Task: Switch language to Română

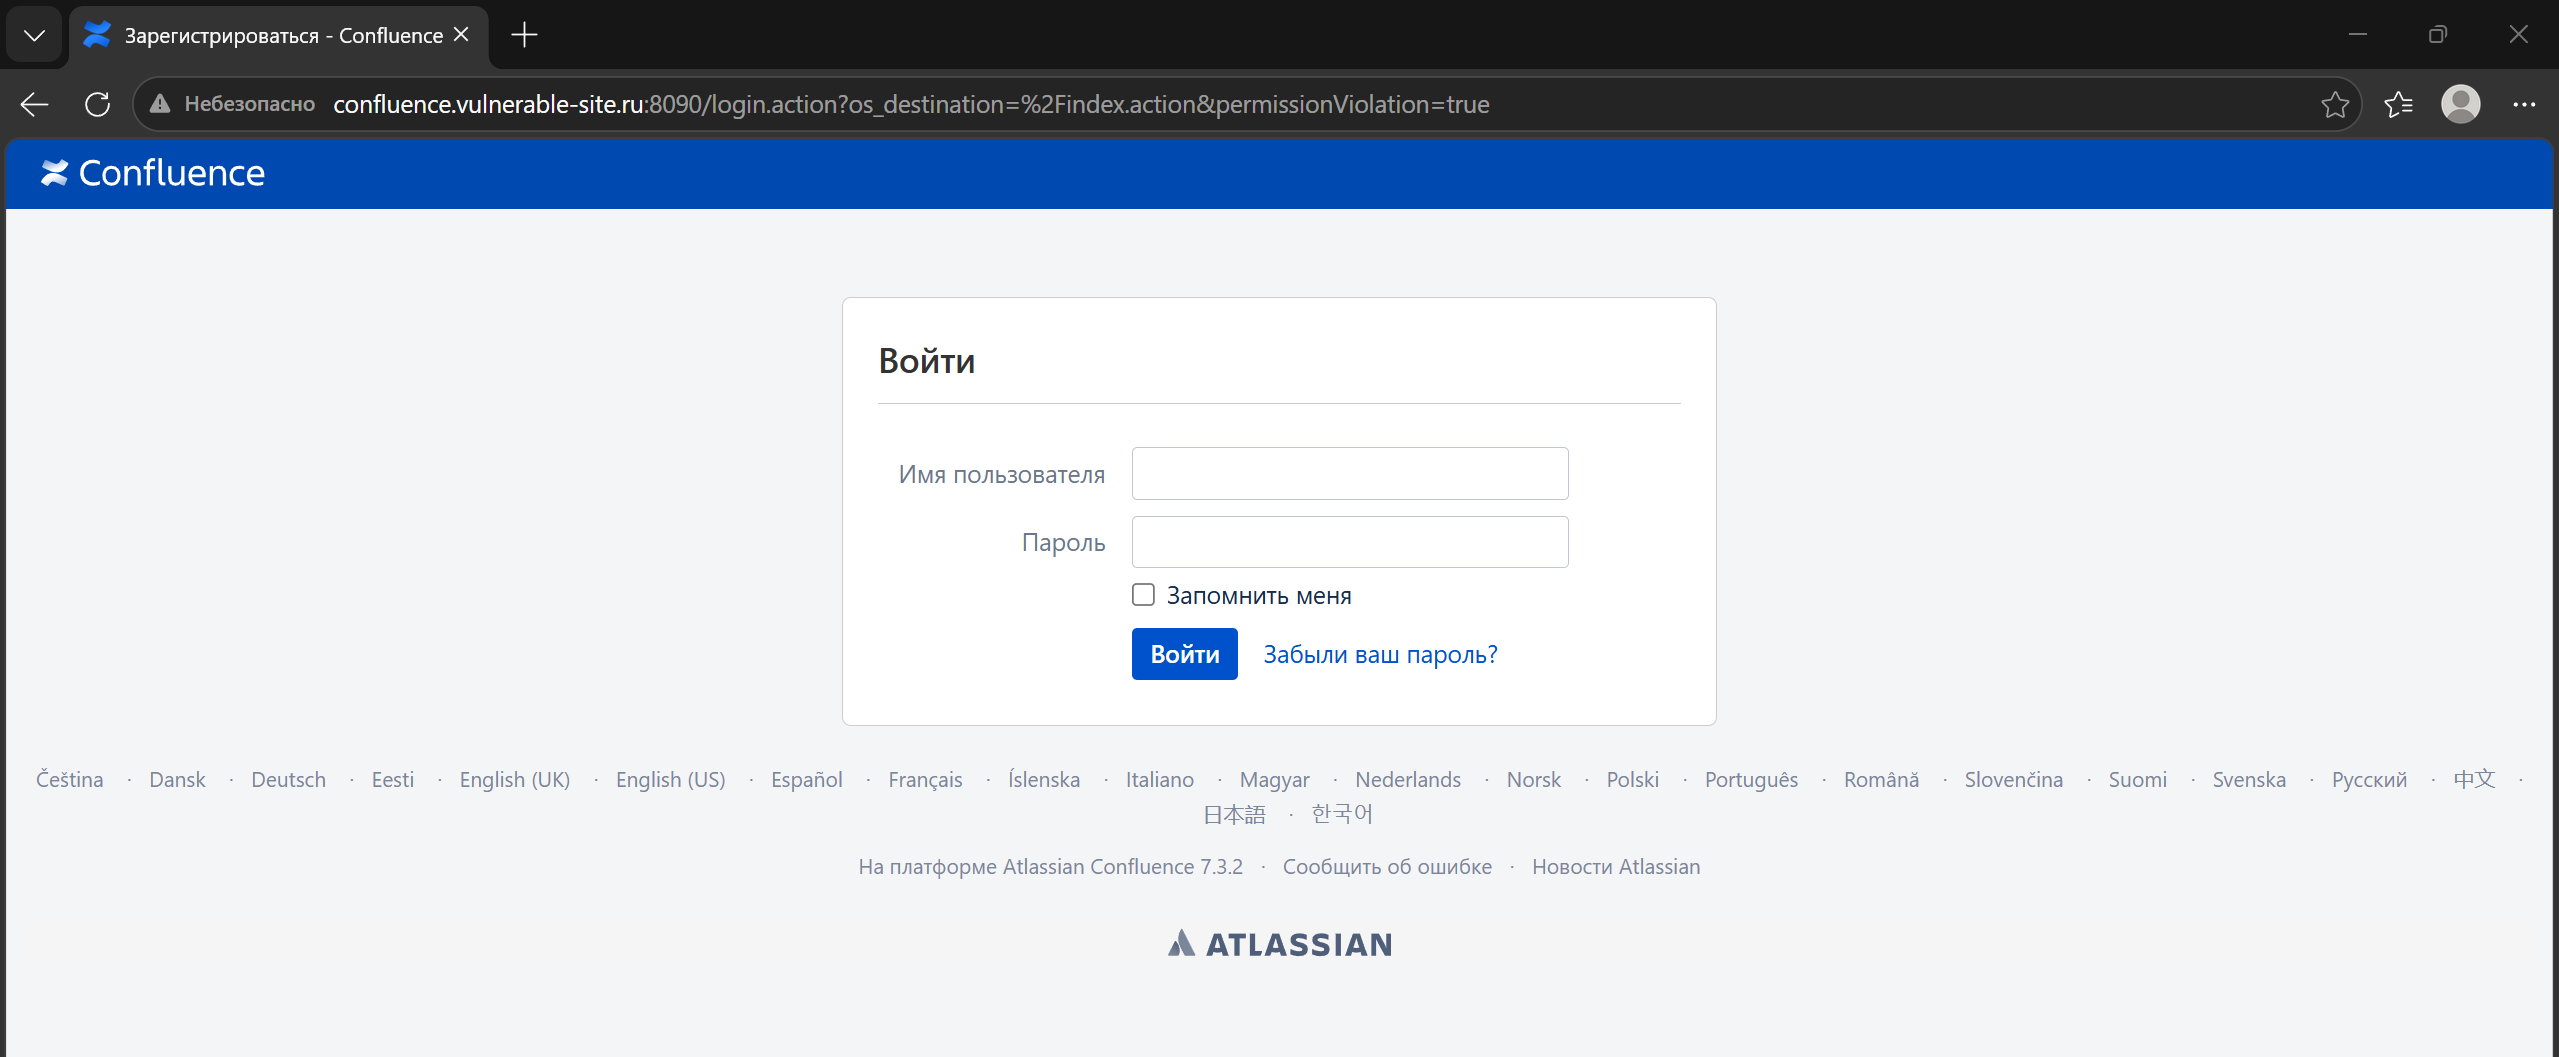Action: coord(1882,780)
